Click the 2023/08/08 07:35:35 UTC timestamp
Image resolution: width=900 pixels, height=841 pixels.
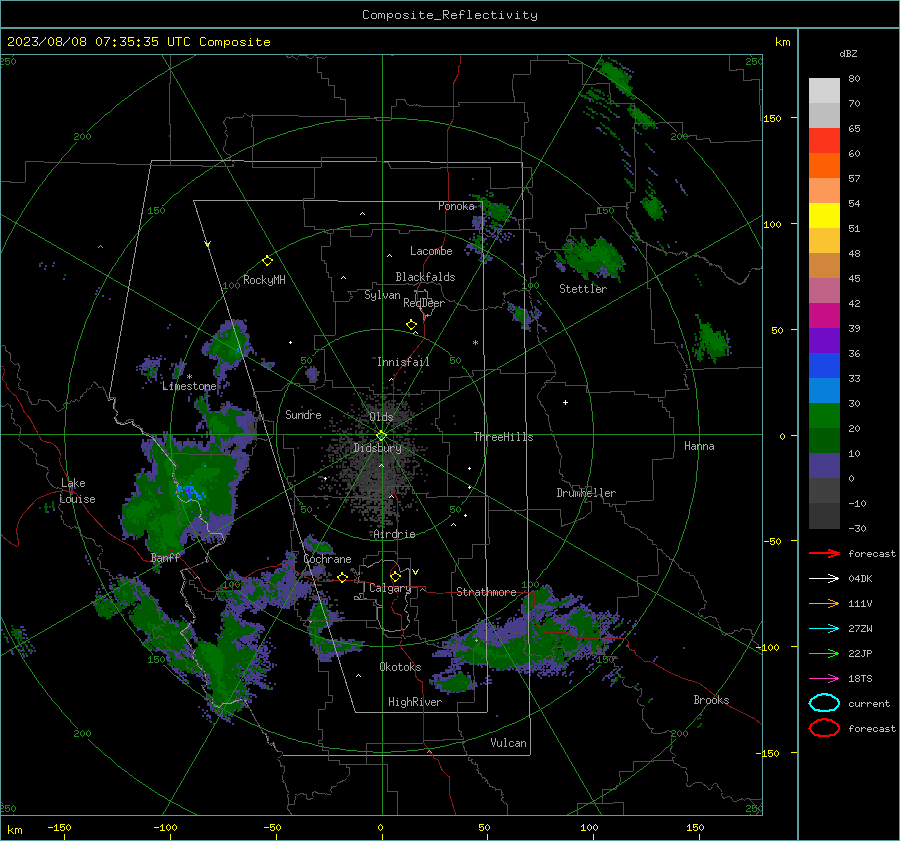[99, 42]
